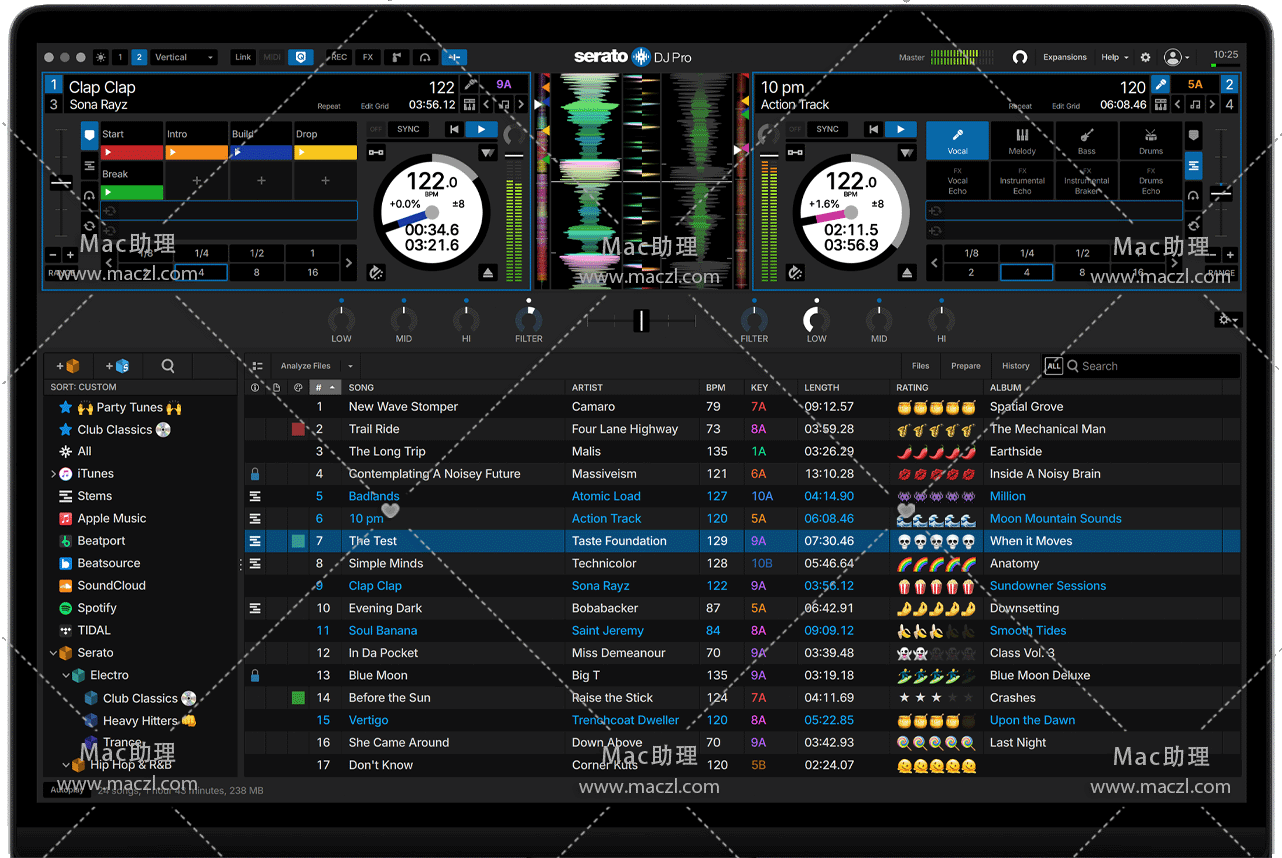Collapse the Electro crate folder
The height and width of the screenshot is (858, 1282).
pos(66,676)
